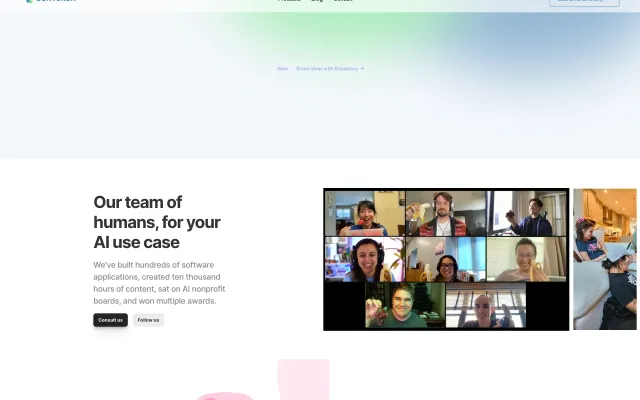The image size is (640, 400).
Task: Click the "Our team of humans" heading
Action: (157, 222)
